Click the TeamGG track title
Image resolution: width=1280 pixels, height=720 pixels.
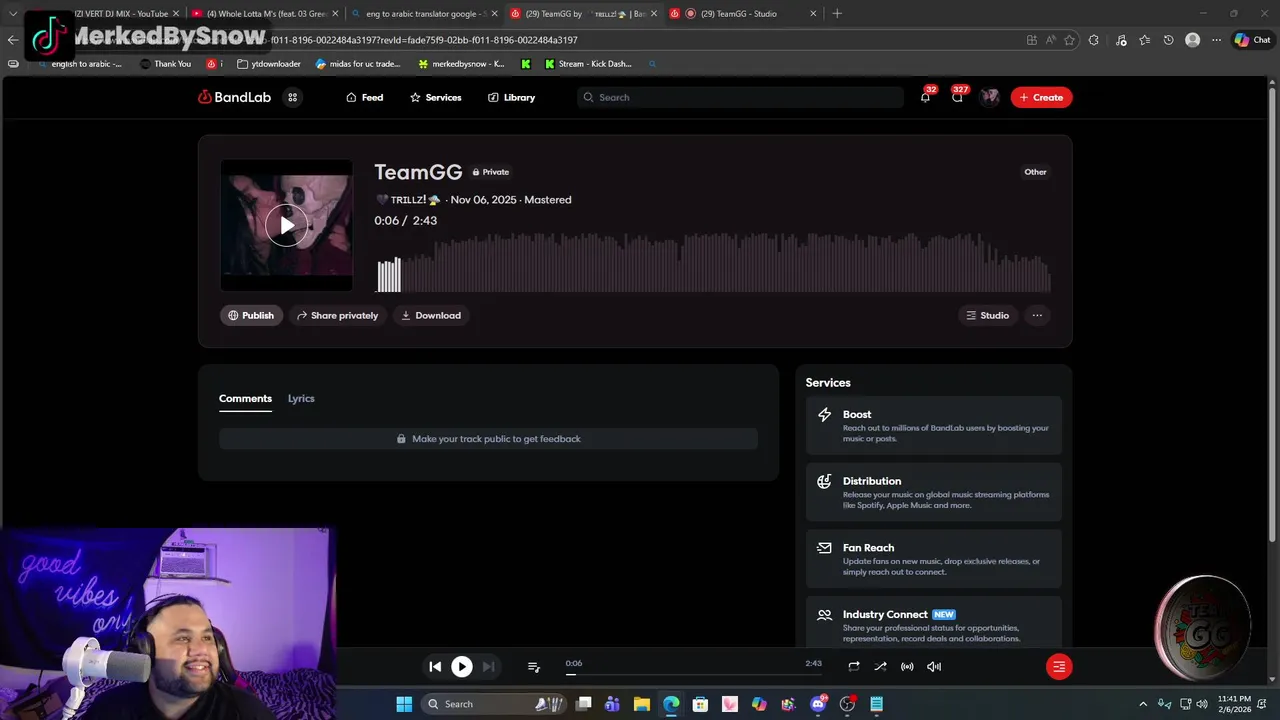[x=418, y=172]
